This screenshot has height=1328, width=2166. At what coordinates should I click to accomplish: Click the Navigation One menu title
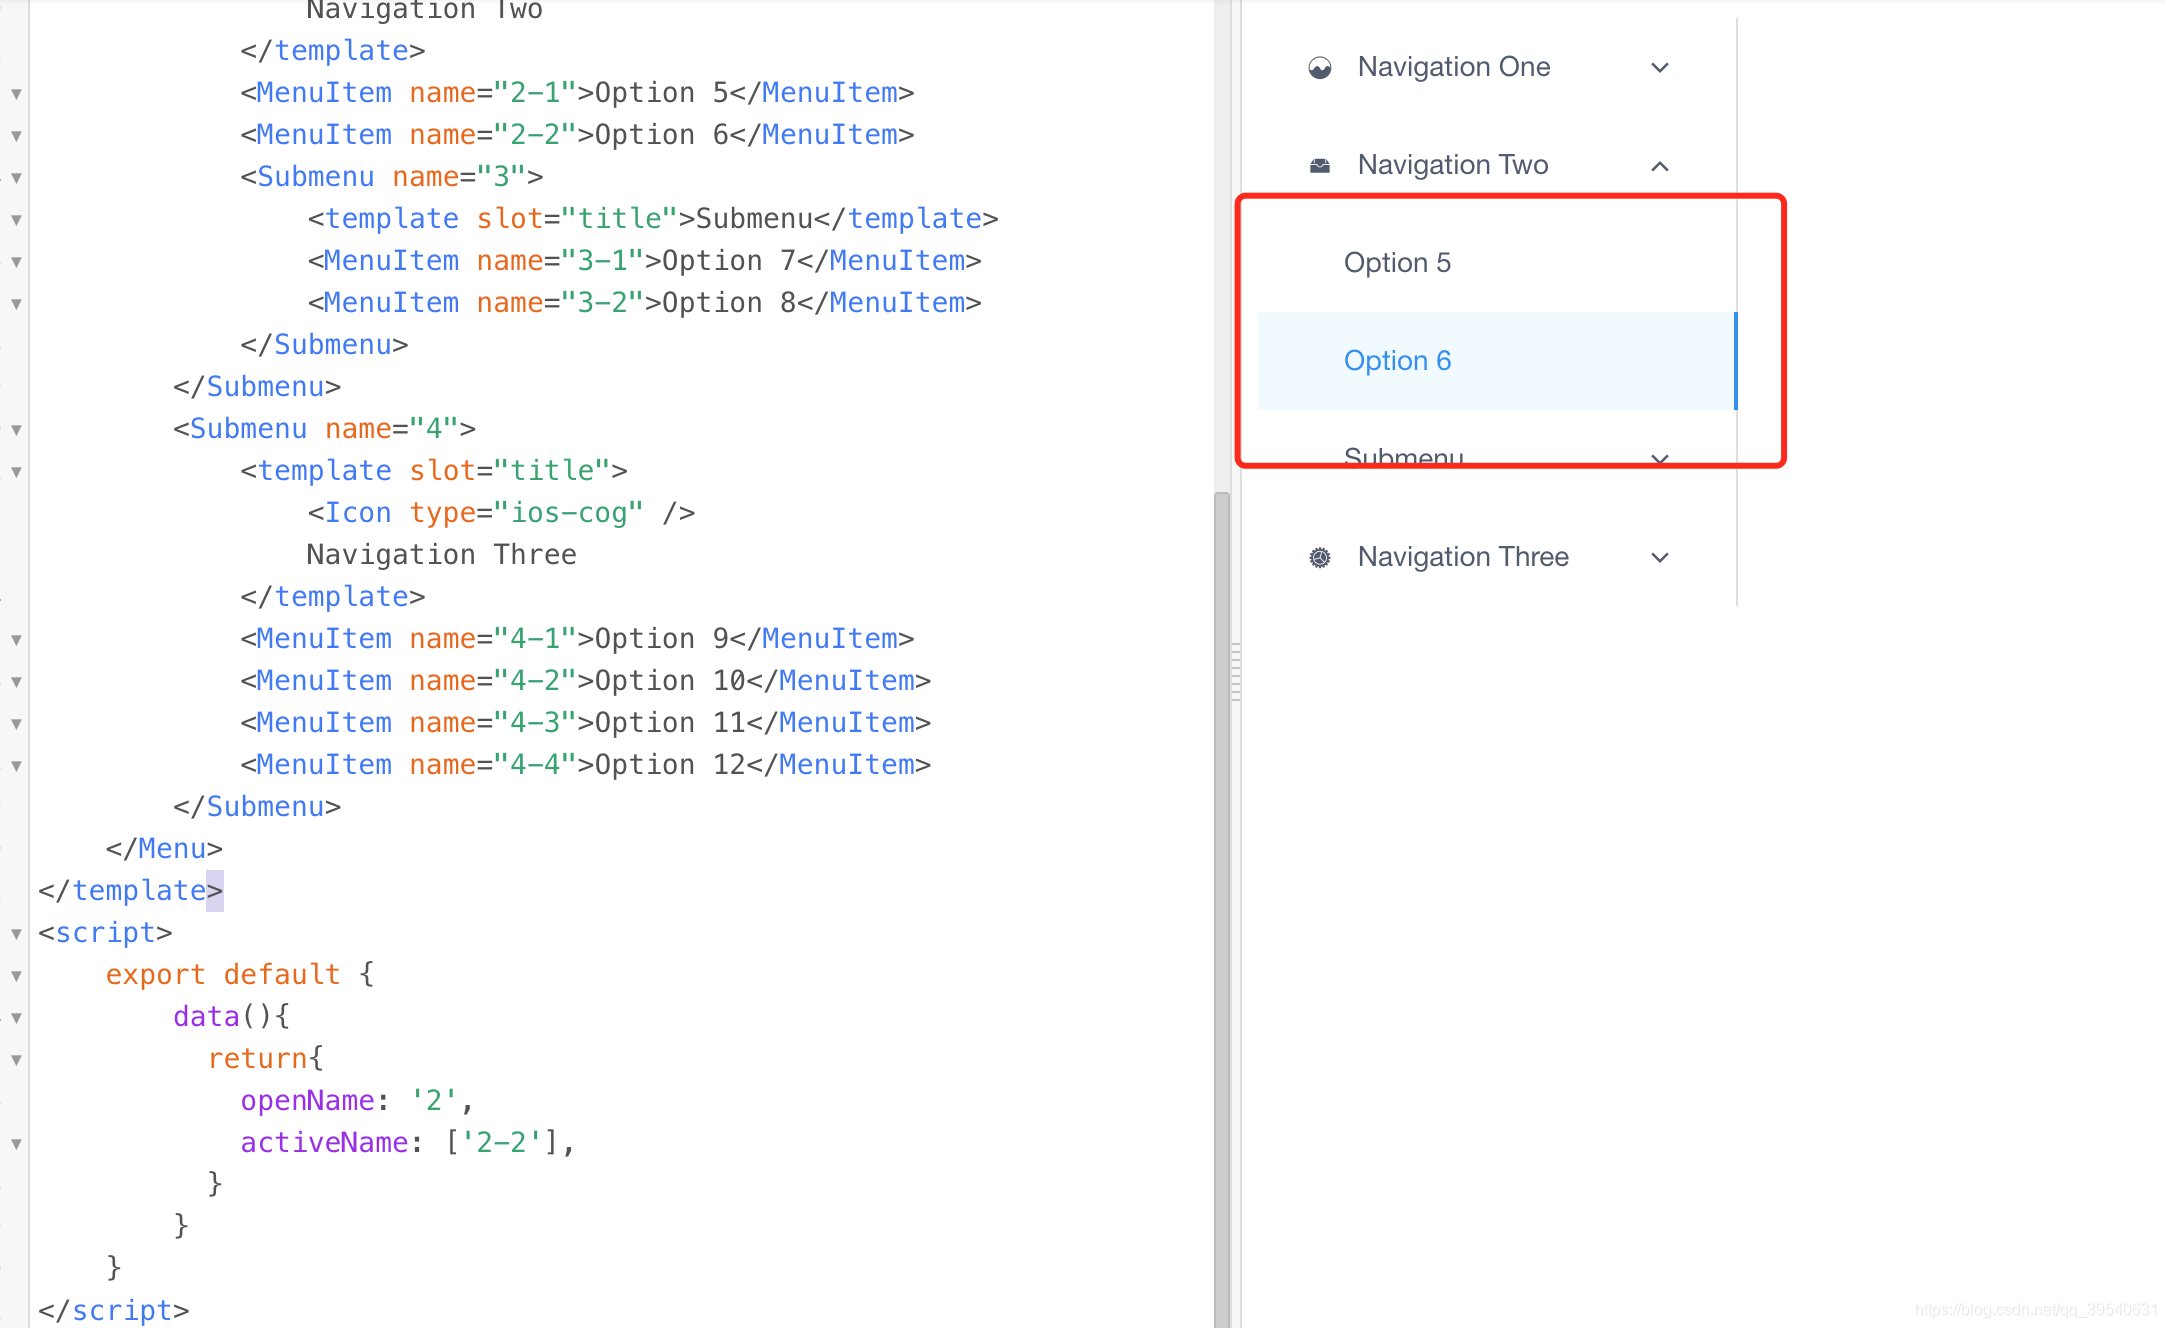(1454, 67)
